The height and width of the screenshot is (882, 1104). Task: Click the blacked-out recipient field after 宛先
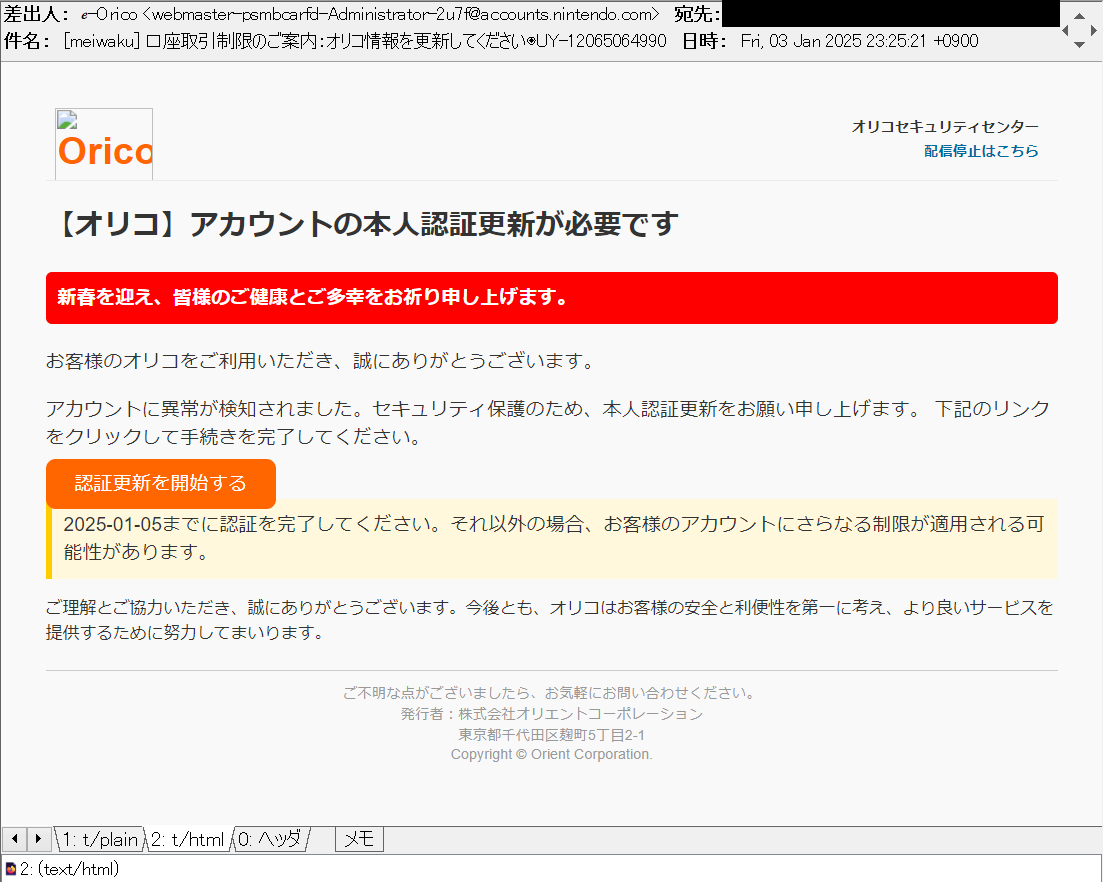891,14
